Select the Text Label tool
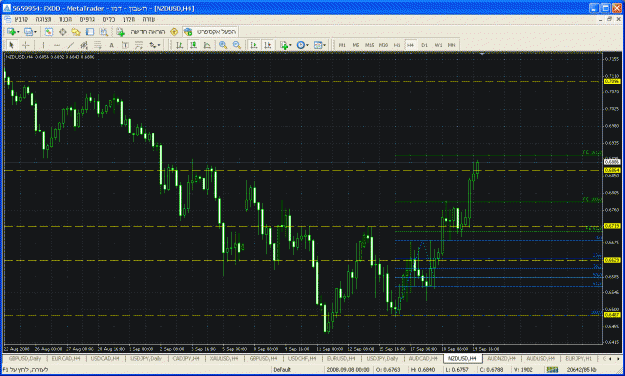 coord(125,45)
